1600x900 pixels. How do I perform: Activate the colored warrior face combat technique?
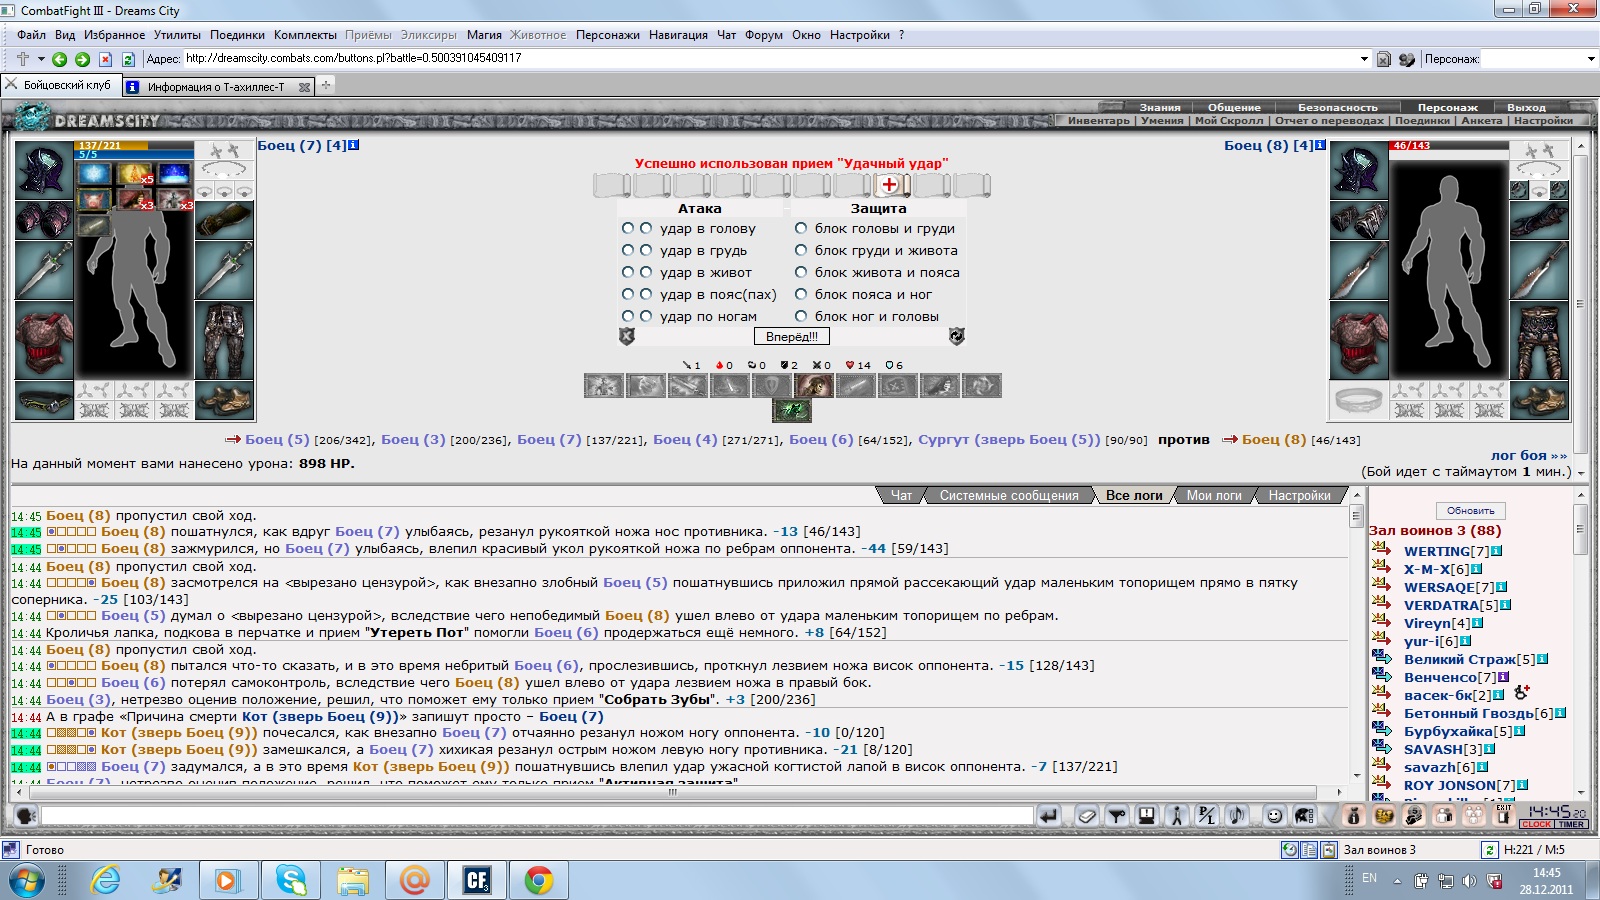pos(813,385)
